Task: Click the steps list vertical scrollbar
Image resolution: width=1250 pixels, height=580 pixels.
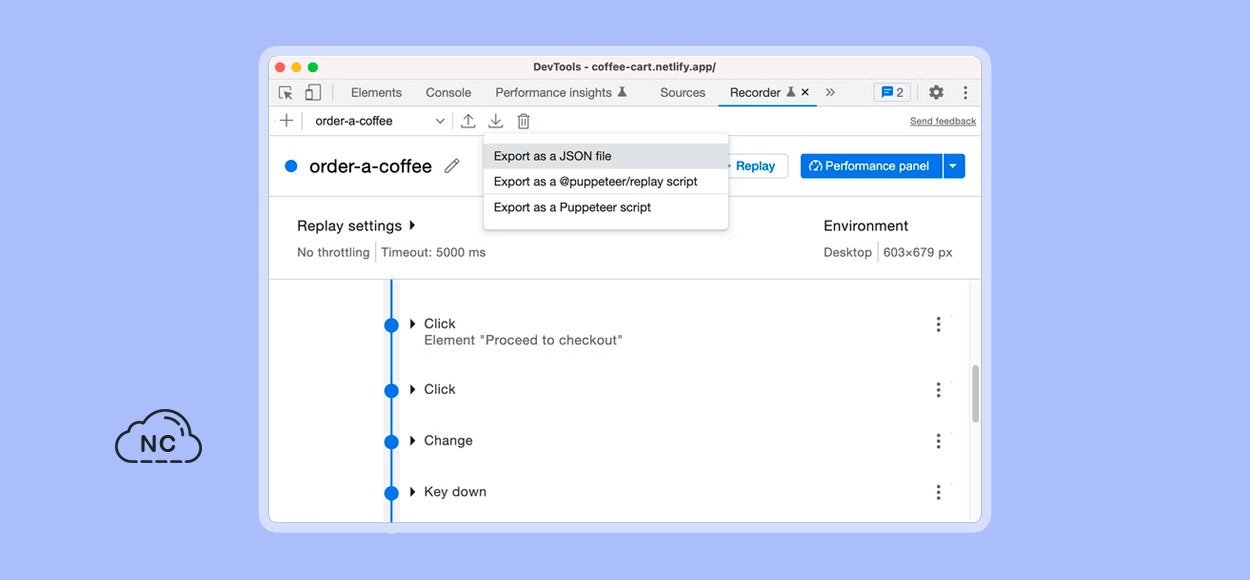Action: [975, 394]
